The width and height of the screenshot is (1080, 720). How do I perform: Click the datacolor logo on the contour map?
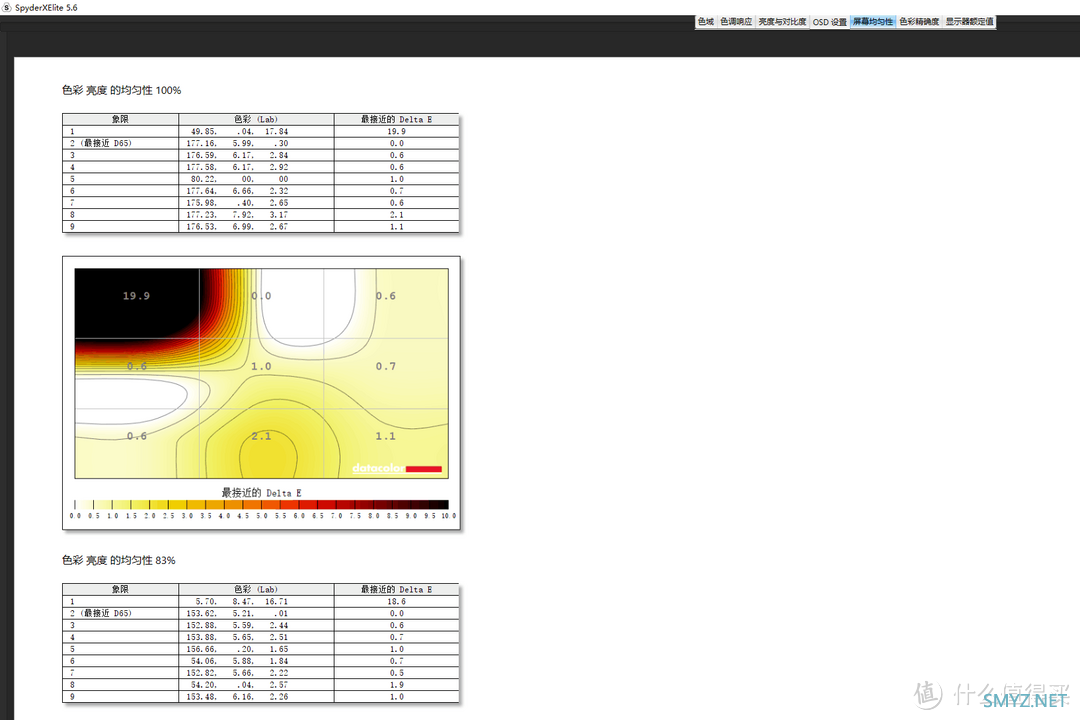pyautogui.click(x=397, y=469)
